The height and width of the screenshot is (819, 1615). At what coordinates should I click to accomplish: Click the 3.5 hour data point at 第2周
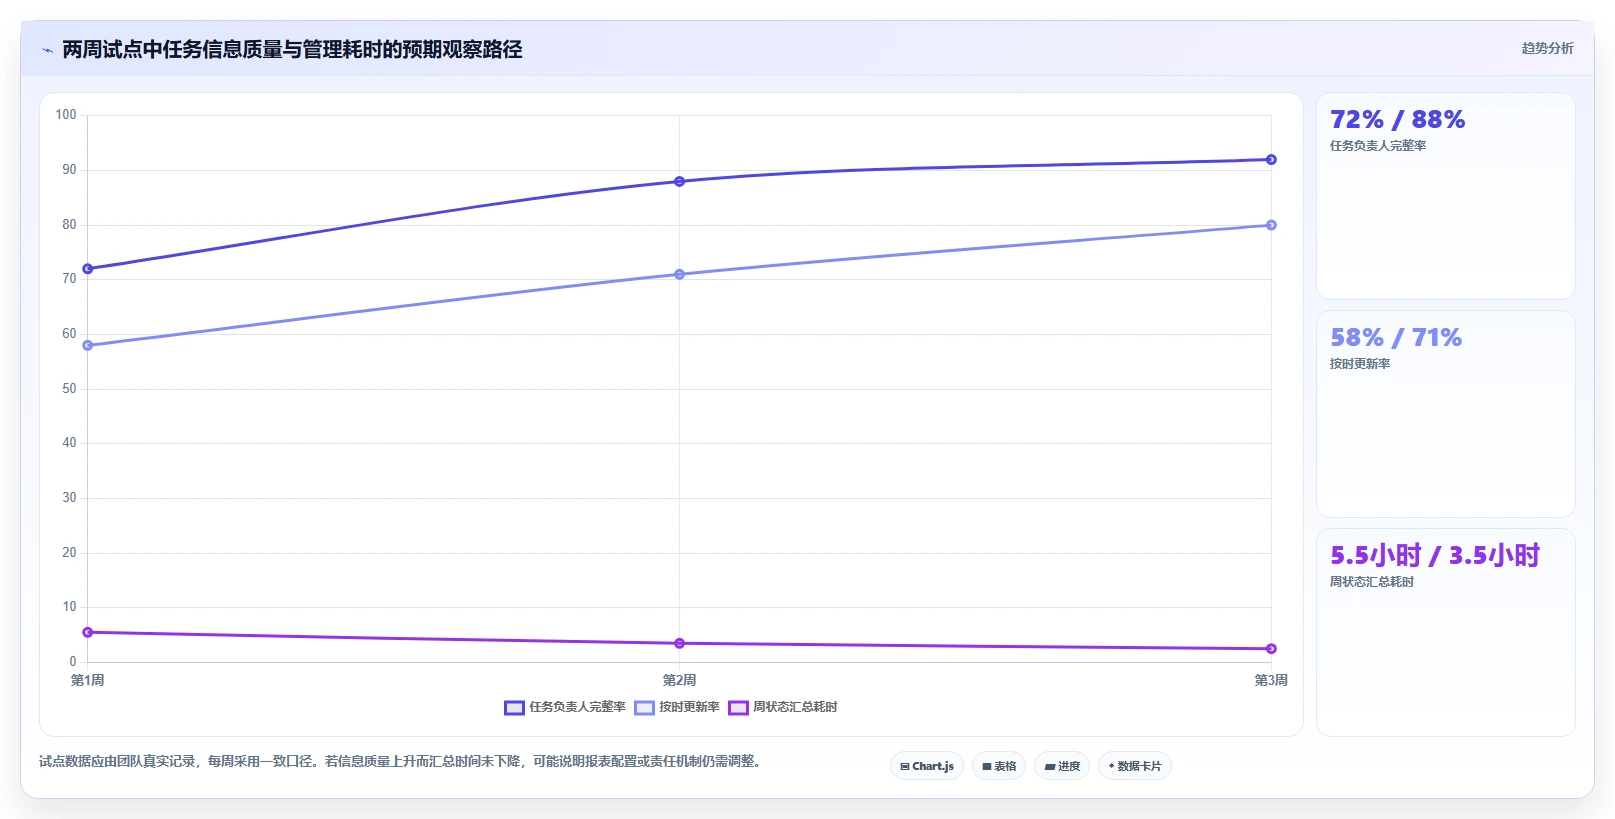680,644
